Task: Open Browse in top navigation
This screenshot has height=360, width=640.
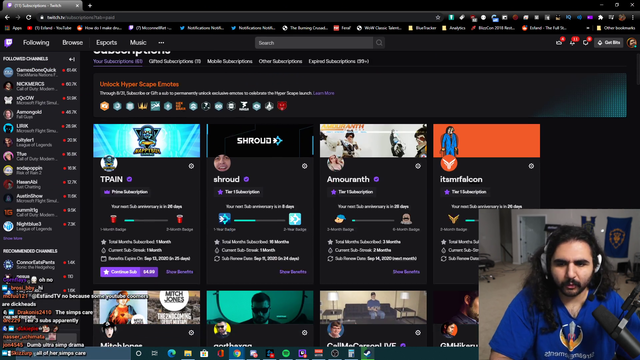Action: 72,42
